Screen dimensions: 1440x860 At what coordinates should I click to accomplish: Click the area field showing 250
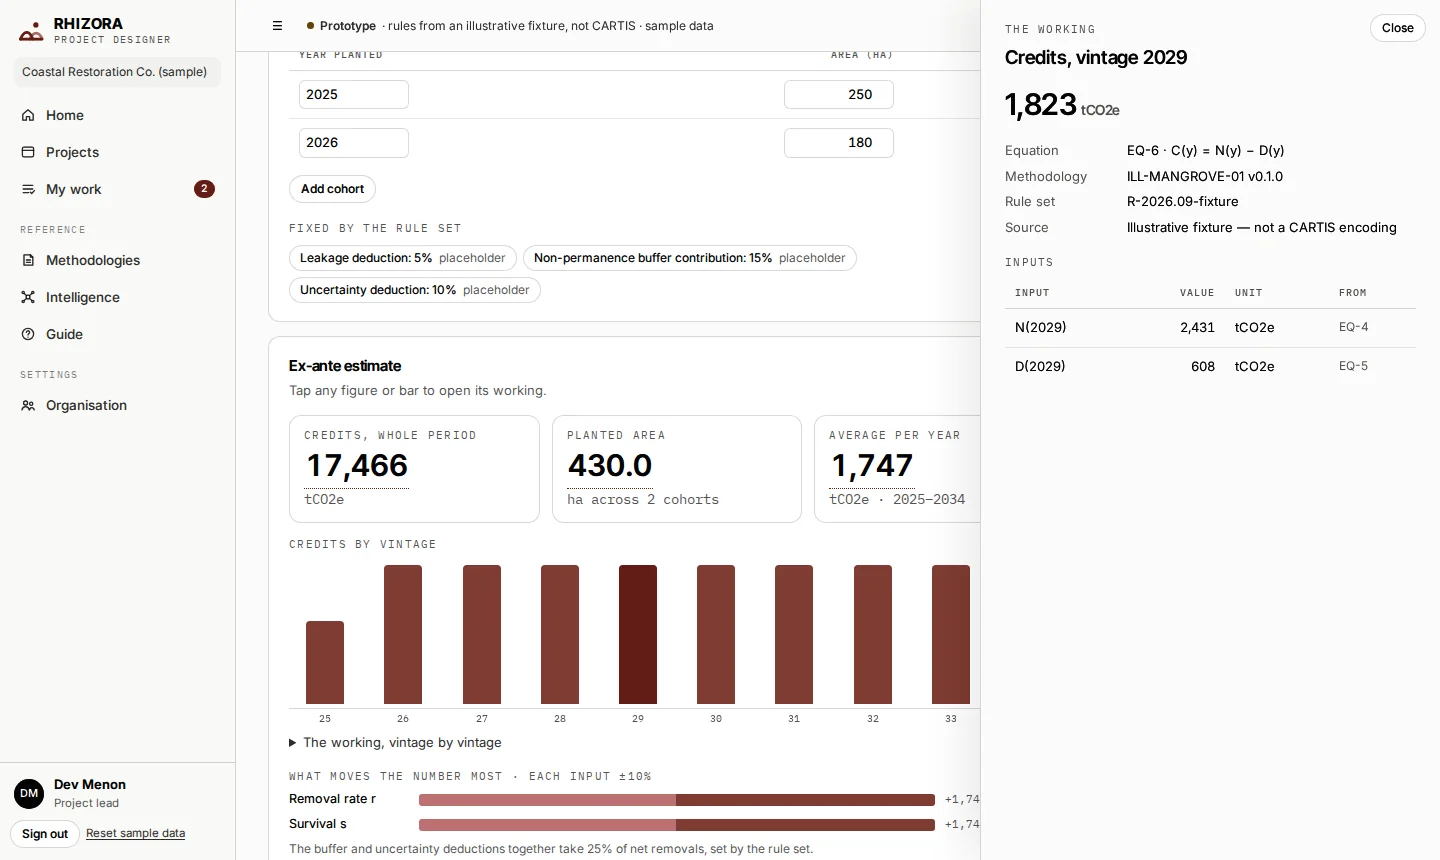point(839,95)
